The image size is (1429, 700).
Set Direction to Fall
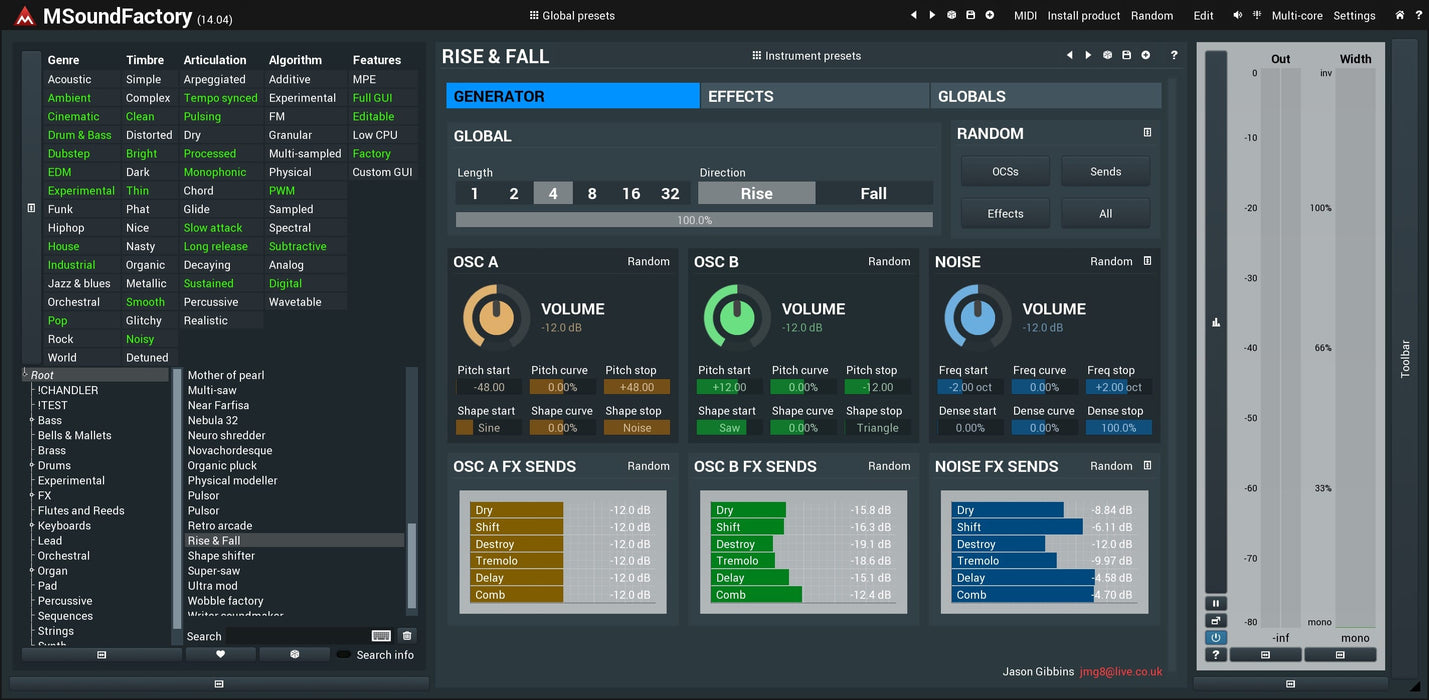[x=874, y=193]
